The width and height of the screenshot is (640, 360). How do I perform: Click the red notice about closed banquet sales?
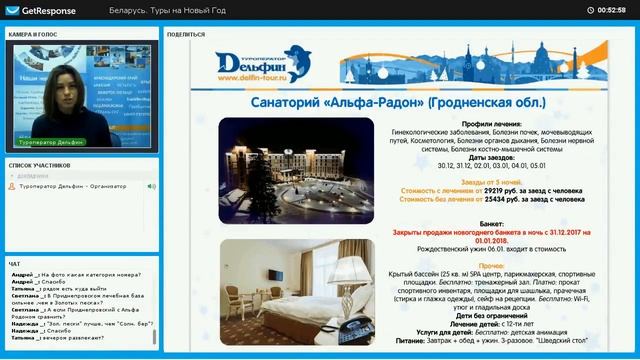tap(492, 236)
